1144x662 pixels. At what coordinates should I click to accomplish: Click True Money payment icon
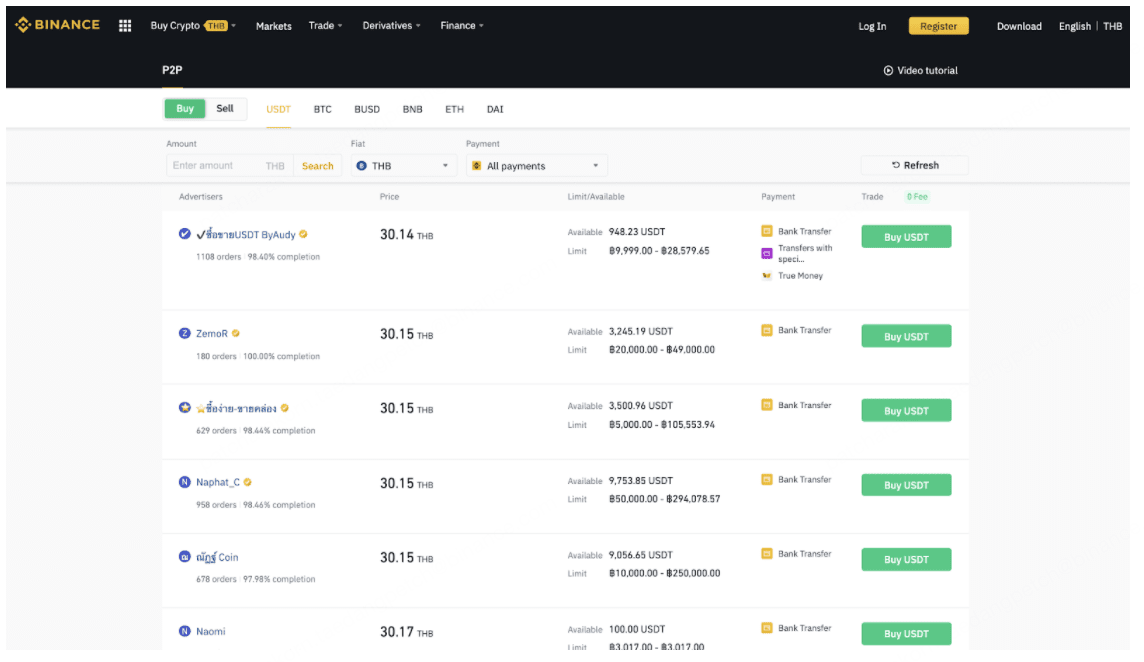[767, 275]
